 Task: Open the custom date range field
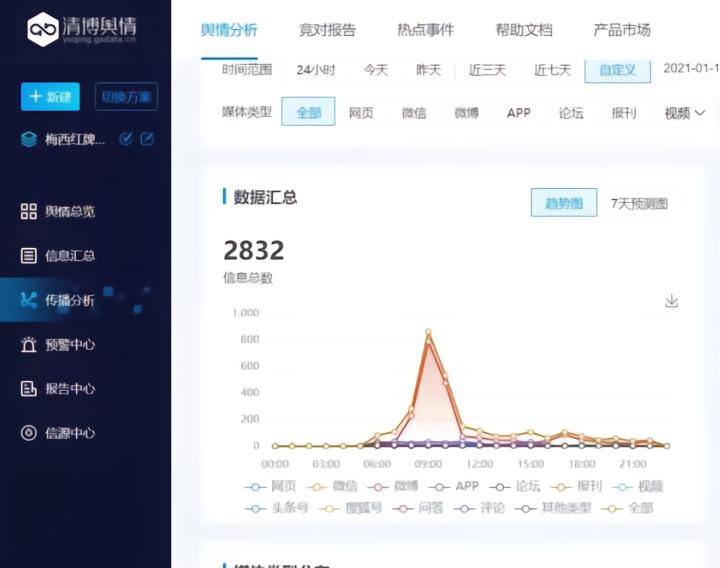point(693,70)
